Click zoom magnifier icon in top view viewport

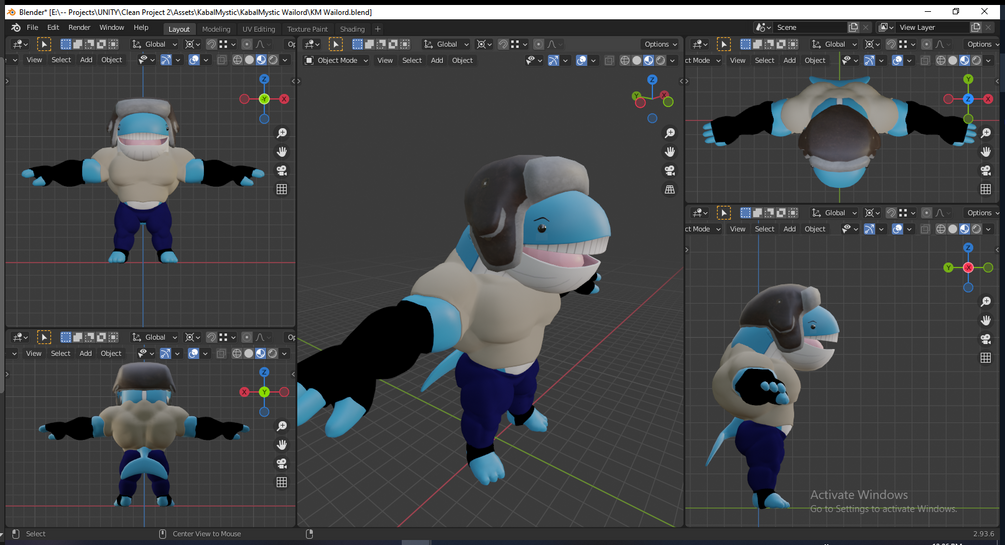click(x=986, y=133)
